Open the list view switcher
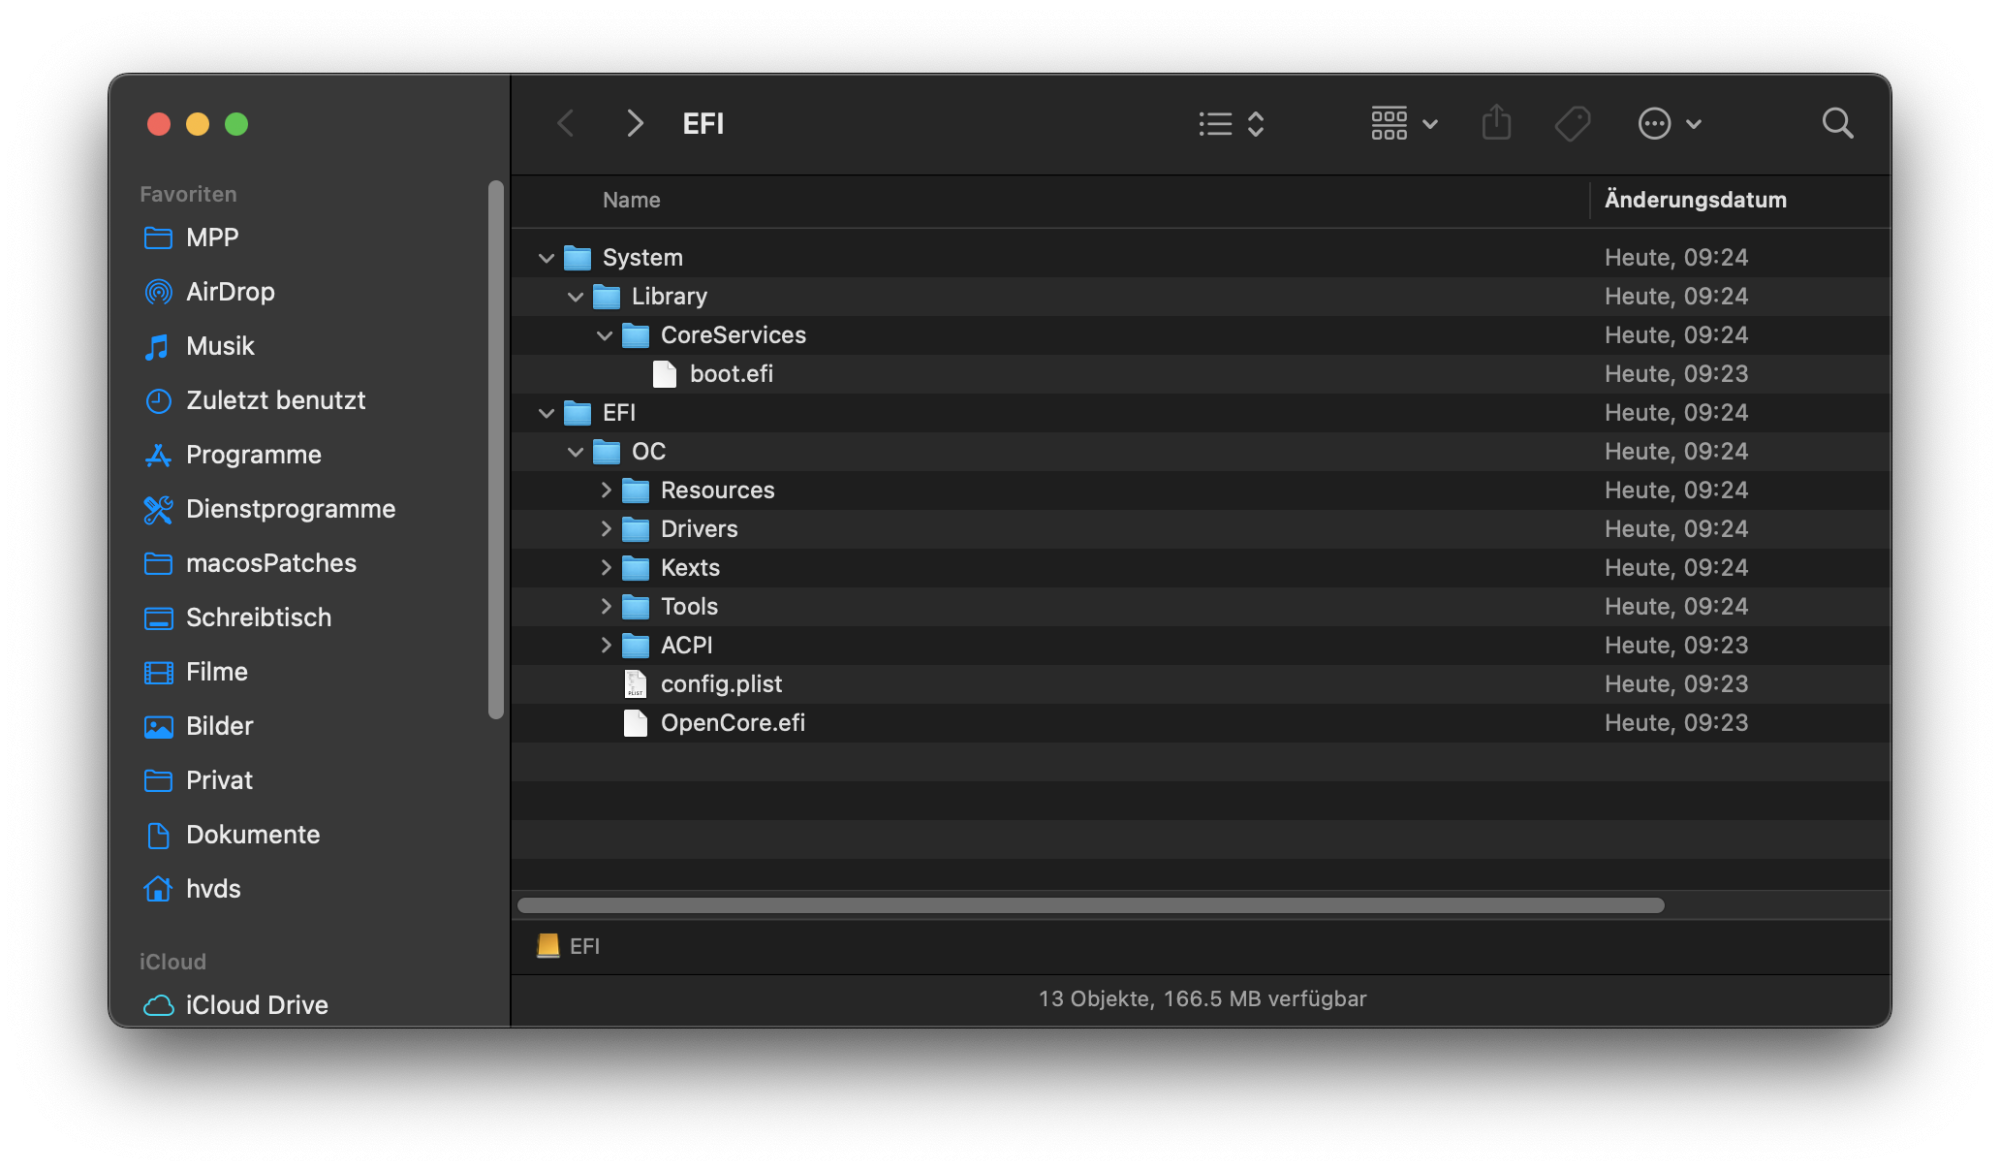The width and height of the screenshot is (2000, 1171). tap(1231, 124)
